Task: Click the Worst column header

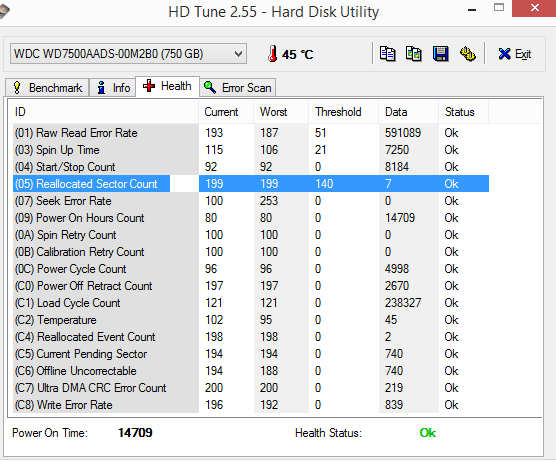Action: (281, 112)
